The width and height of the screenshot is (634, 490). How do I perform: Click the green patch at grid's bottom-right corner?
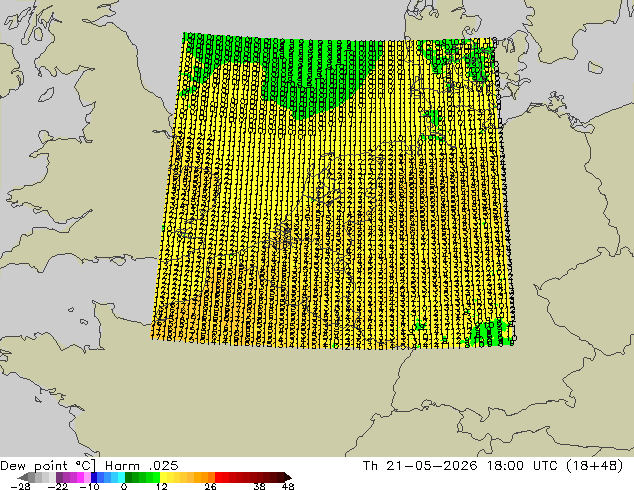[489, 332]
